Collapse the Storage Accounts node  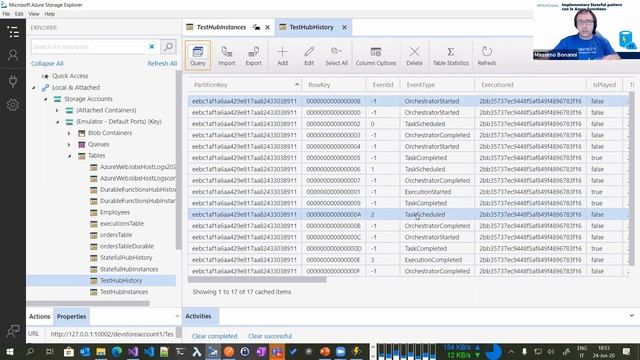(x=46, y=99)
